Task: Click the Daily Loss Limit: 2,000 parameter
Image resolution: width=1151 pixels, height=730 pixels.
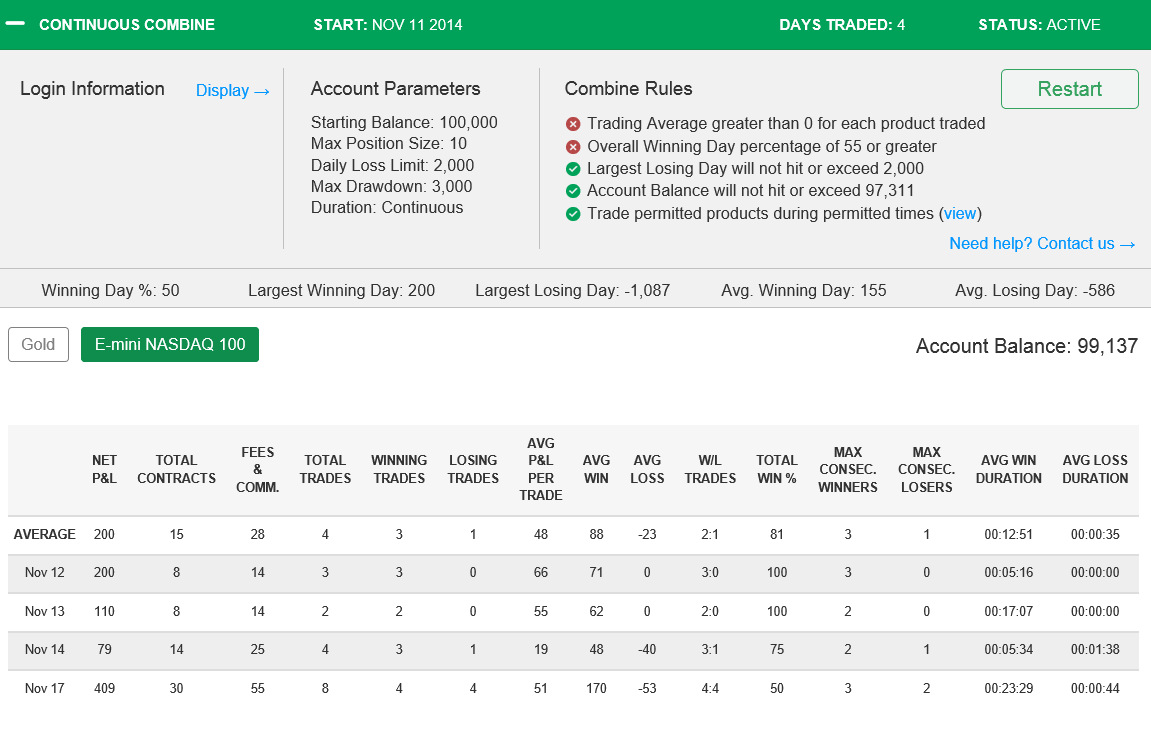Action: [392, 165]
